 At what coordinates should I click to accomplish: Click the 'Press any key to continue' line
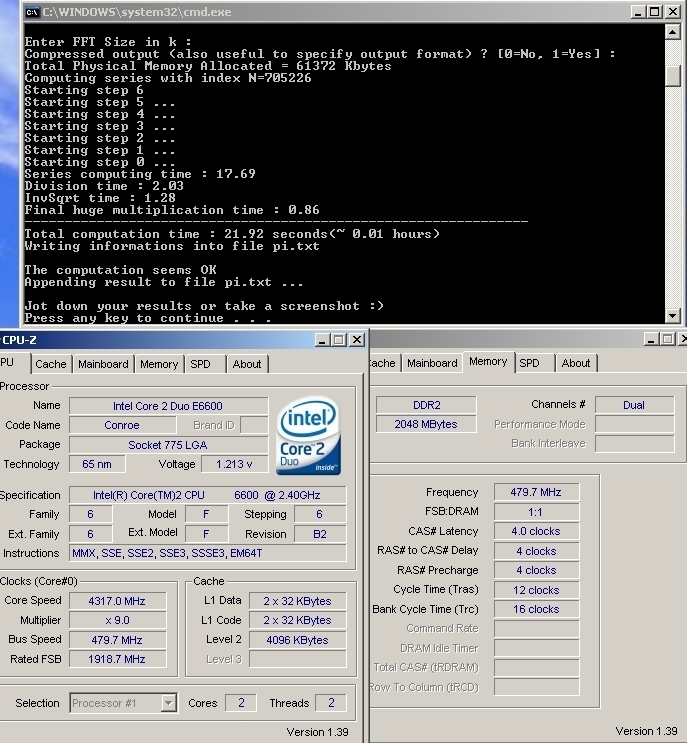pos(148,318)
